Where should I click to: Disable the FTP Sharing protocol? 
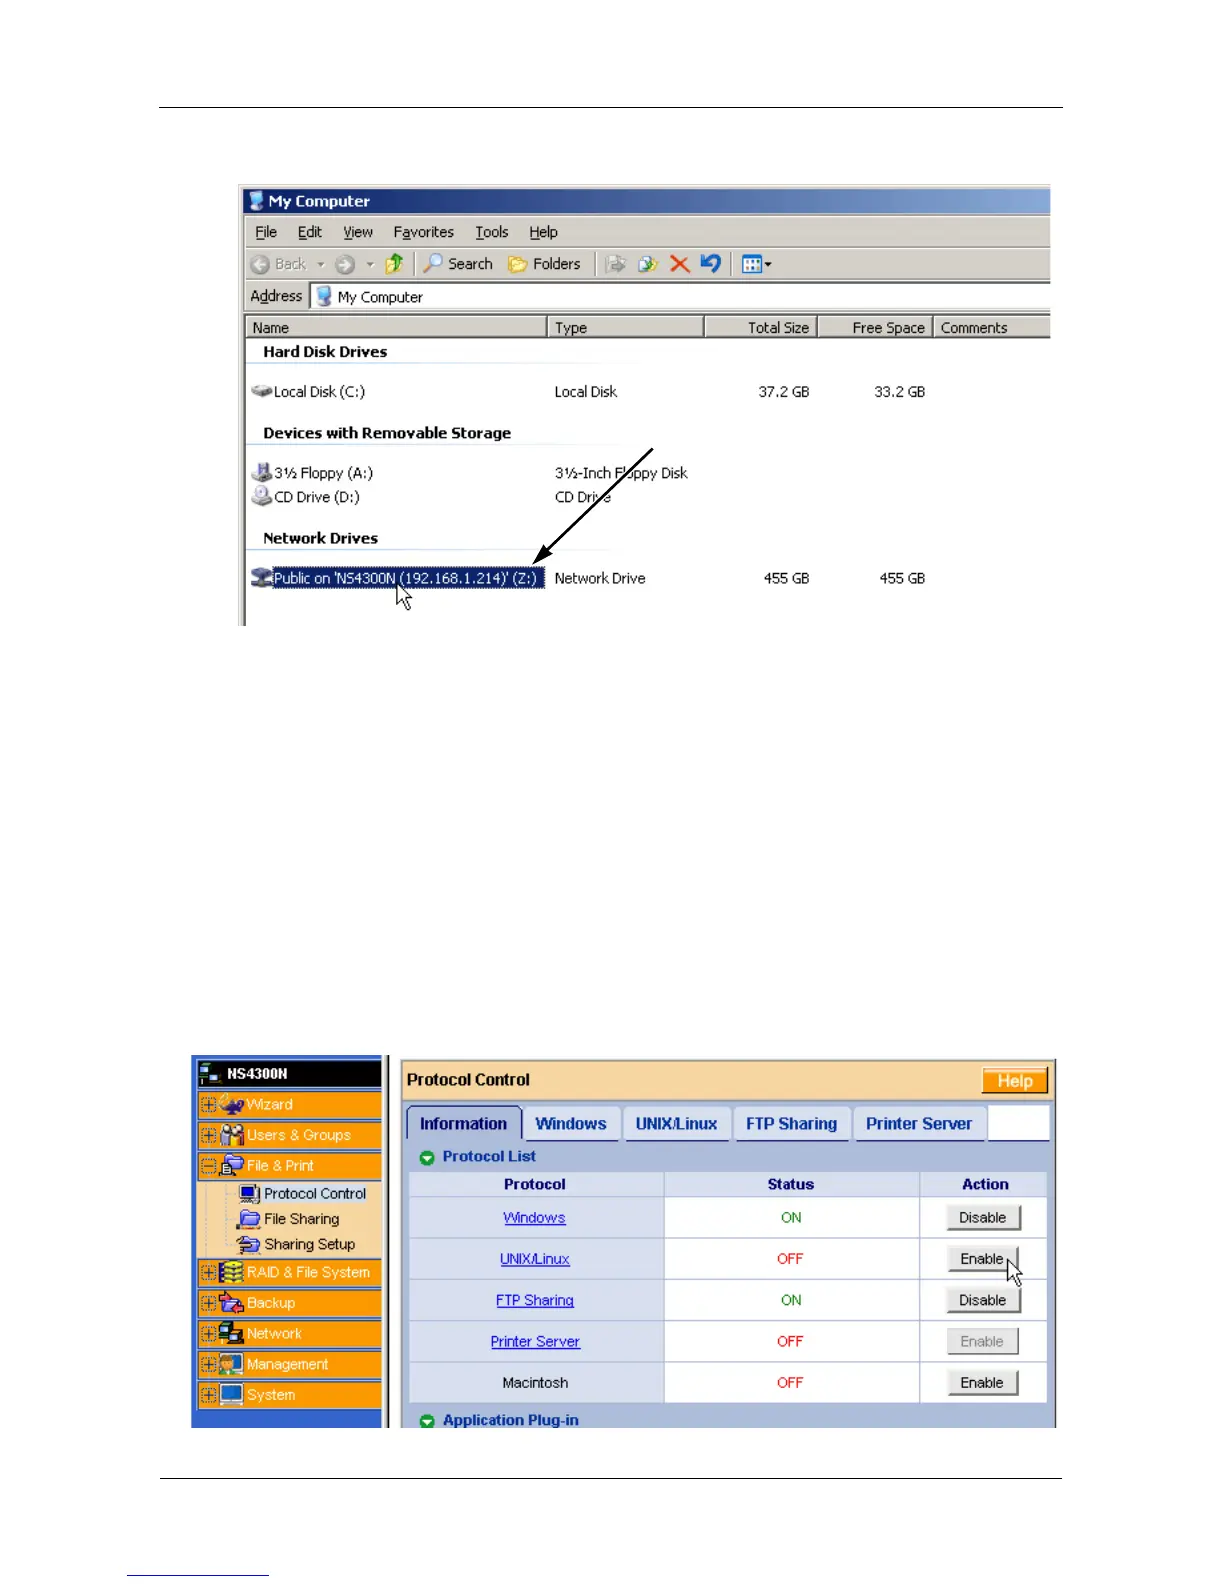(983, 1300)
